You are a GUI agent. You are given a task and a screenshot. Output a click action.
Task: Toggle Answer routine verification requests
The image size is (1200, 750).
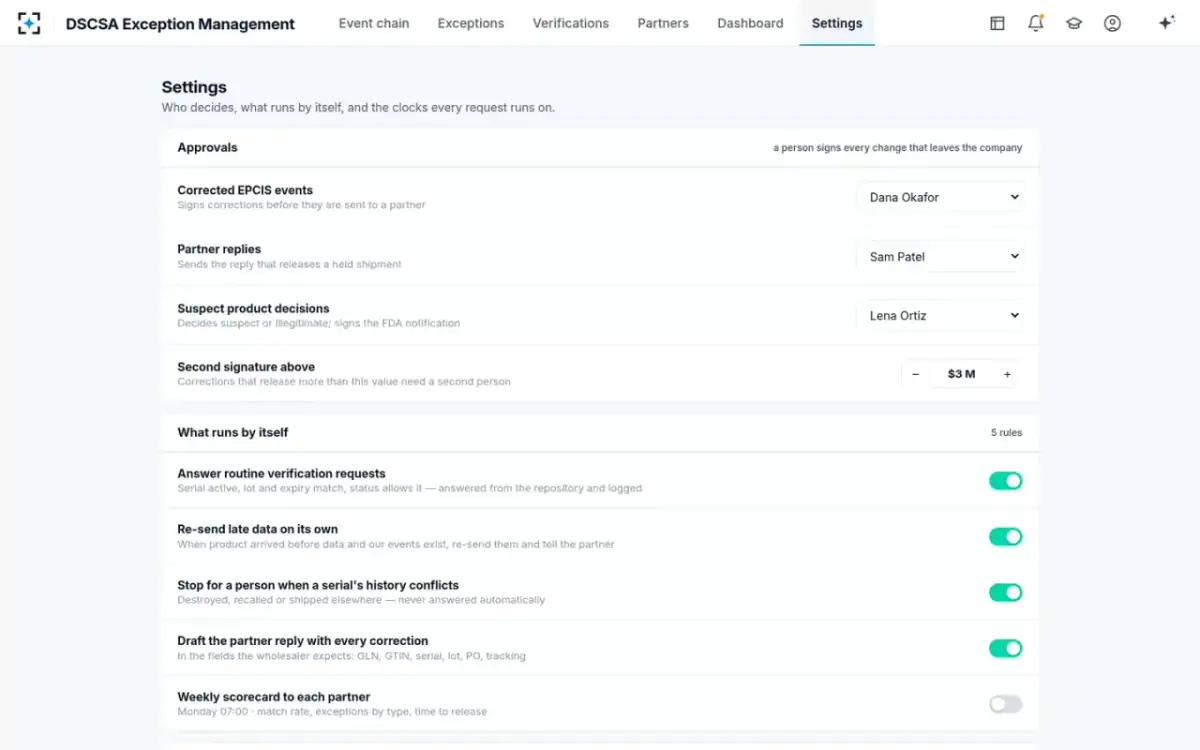tap(1006, 481)
